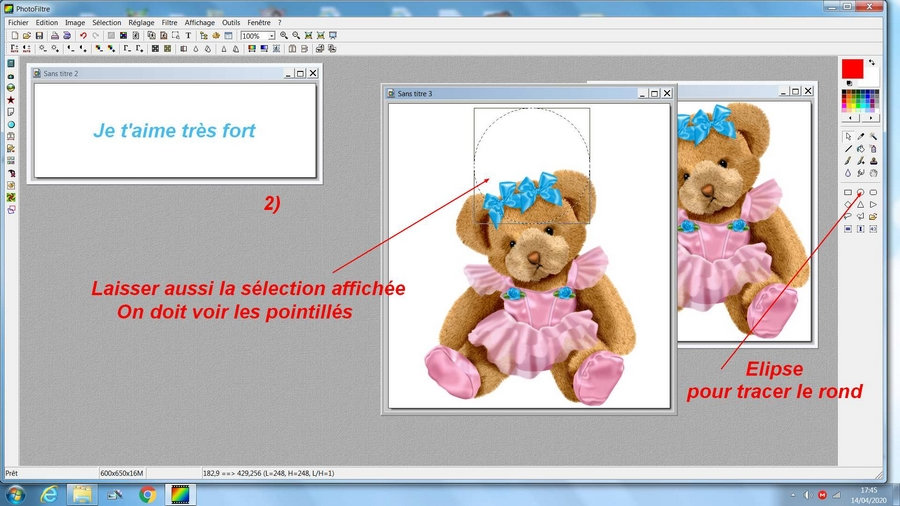This screenshot has width=900, height=506.
Task: Select the Rectangle selection shape tool
Action: pyautogui.click(x=848, y=192)
